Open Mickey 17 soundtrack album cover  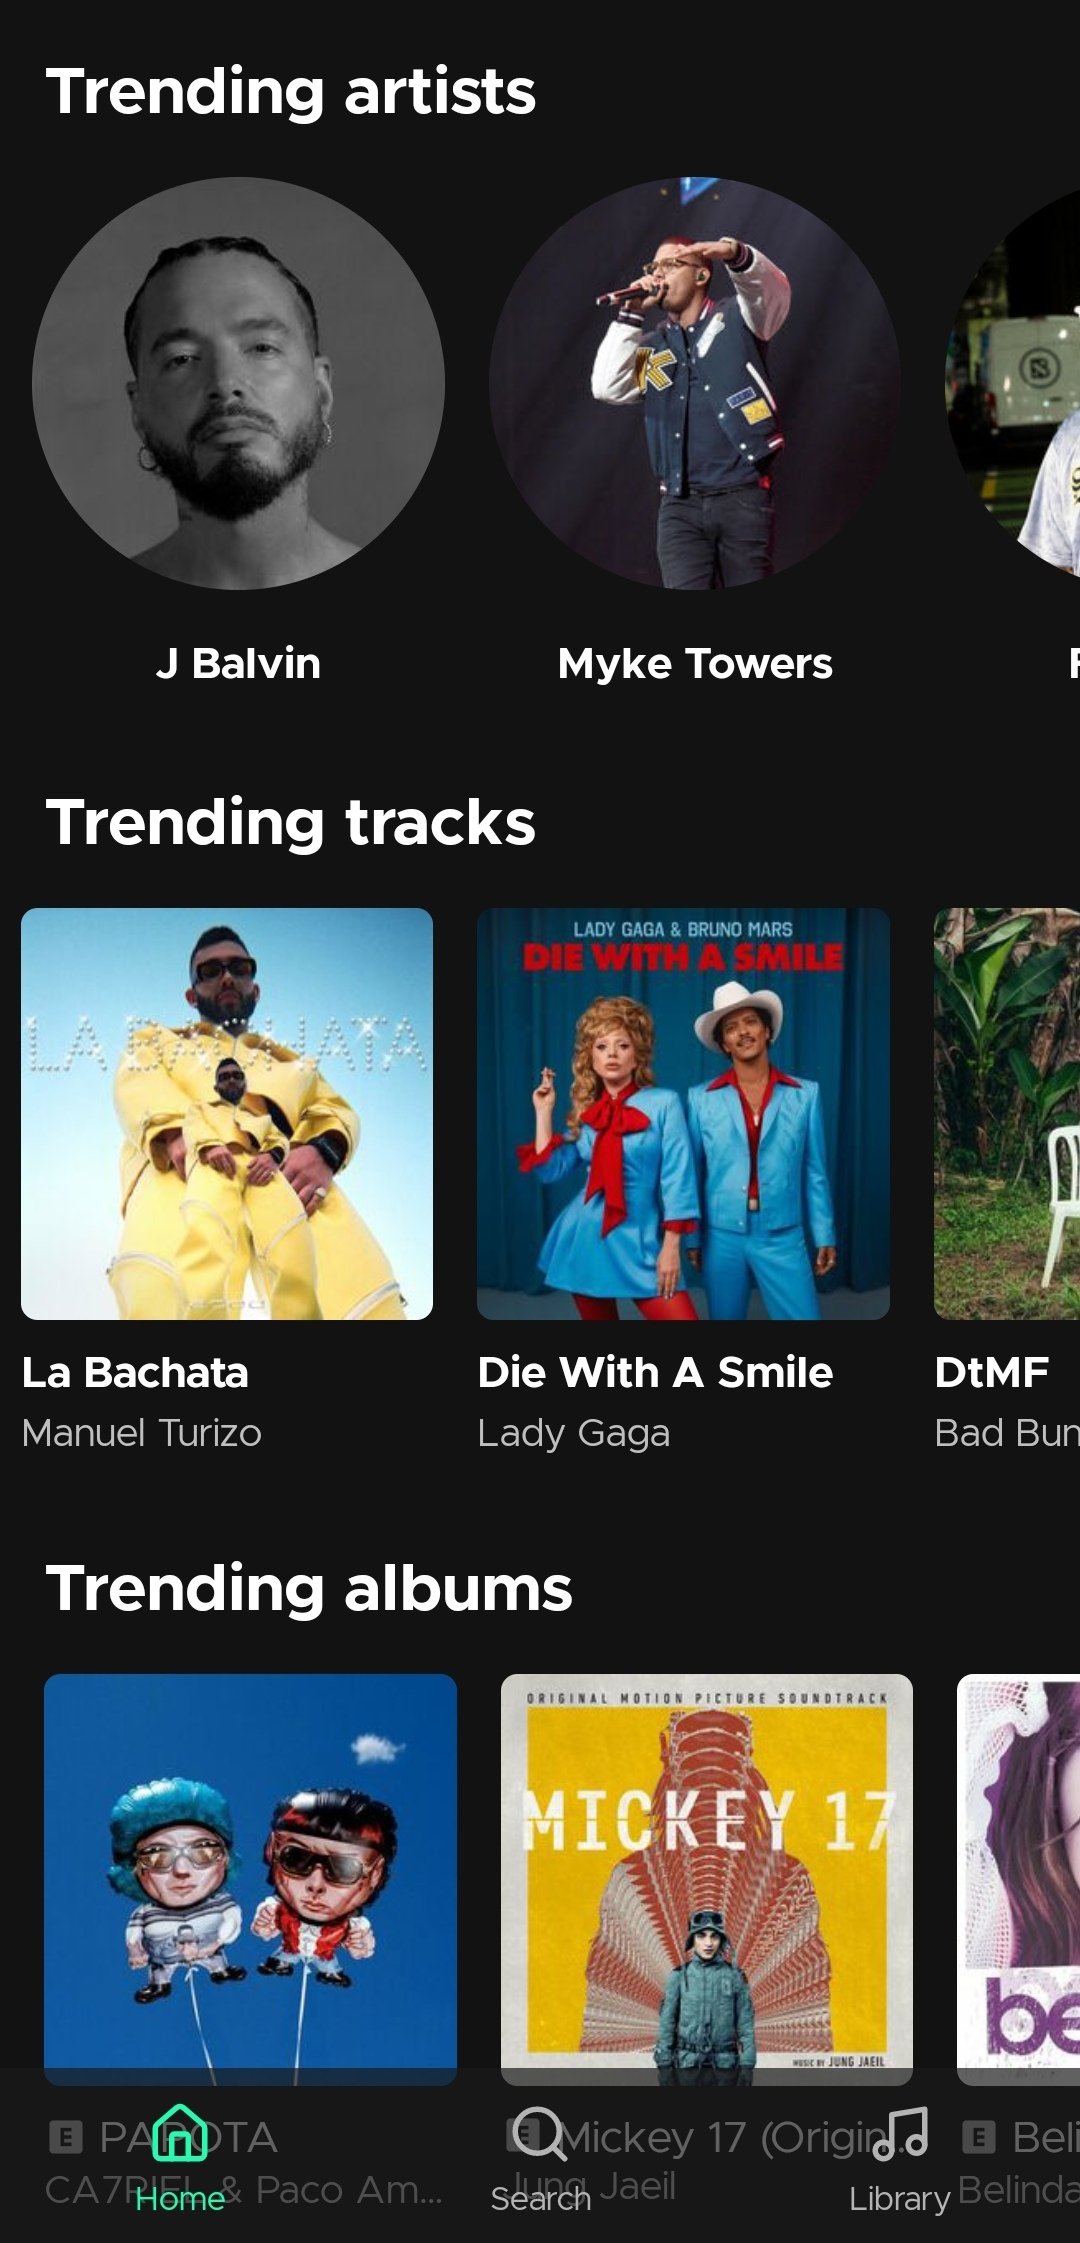point(707,1880)
